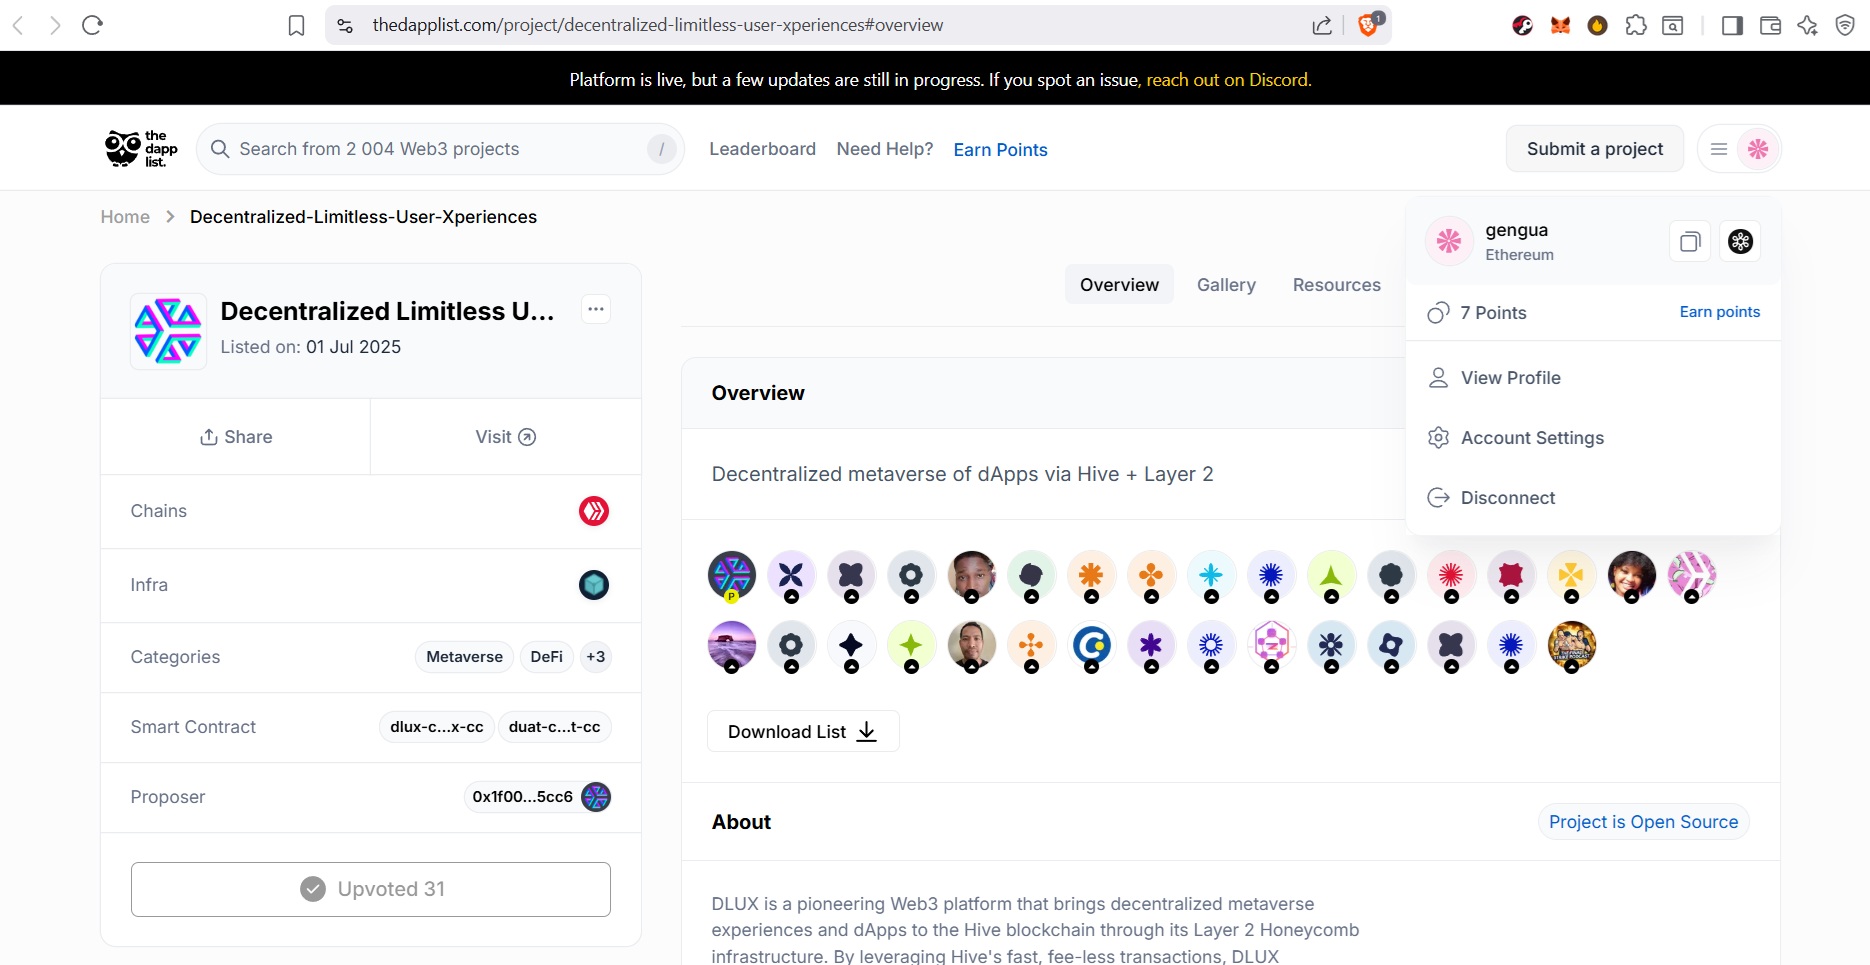Open the Leaderboard page
This screenshot has width=1870, height=965.
coord(762,149)
